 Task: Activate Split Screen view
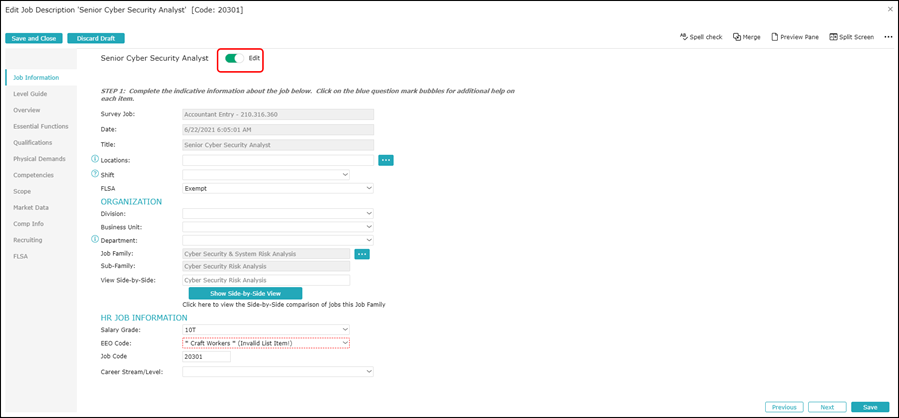coord(834,37)
